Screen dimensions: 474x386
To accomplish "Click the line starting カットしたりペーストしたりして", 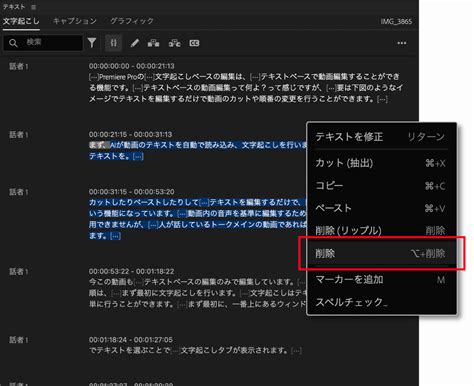I will tap(197, 202).
